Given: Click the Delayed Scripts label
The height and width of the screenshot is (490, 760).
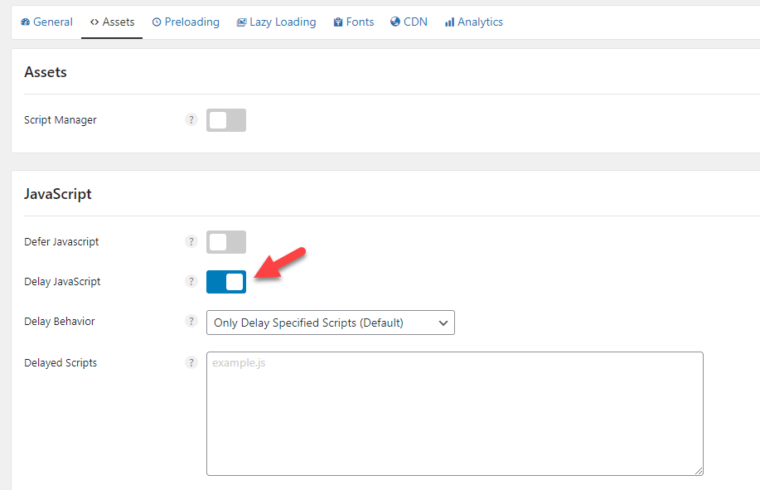Looking at the screenshot, I should click(61, 363).
